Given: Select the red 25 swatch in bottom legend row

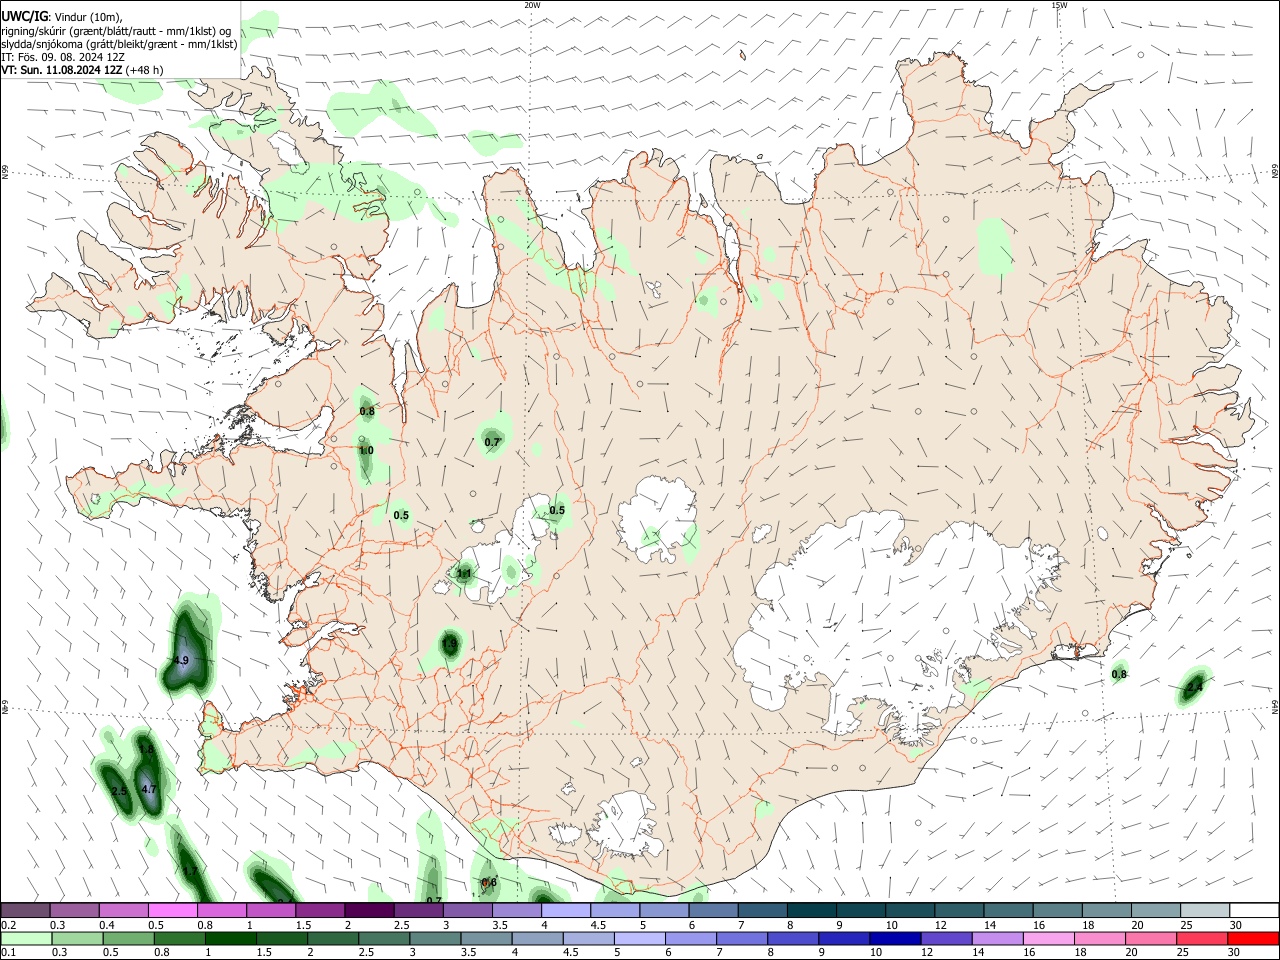Looking at the screenshot, I should [x=1202, y=938].
